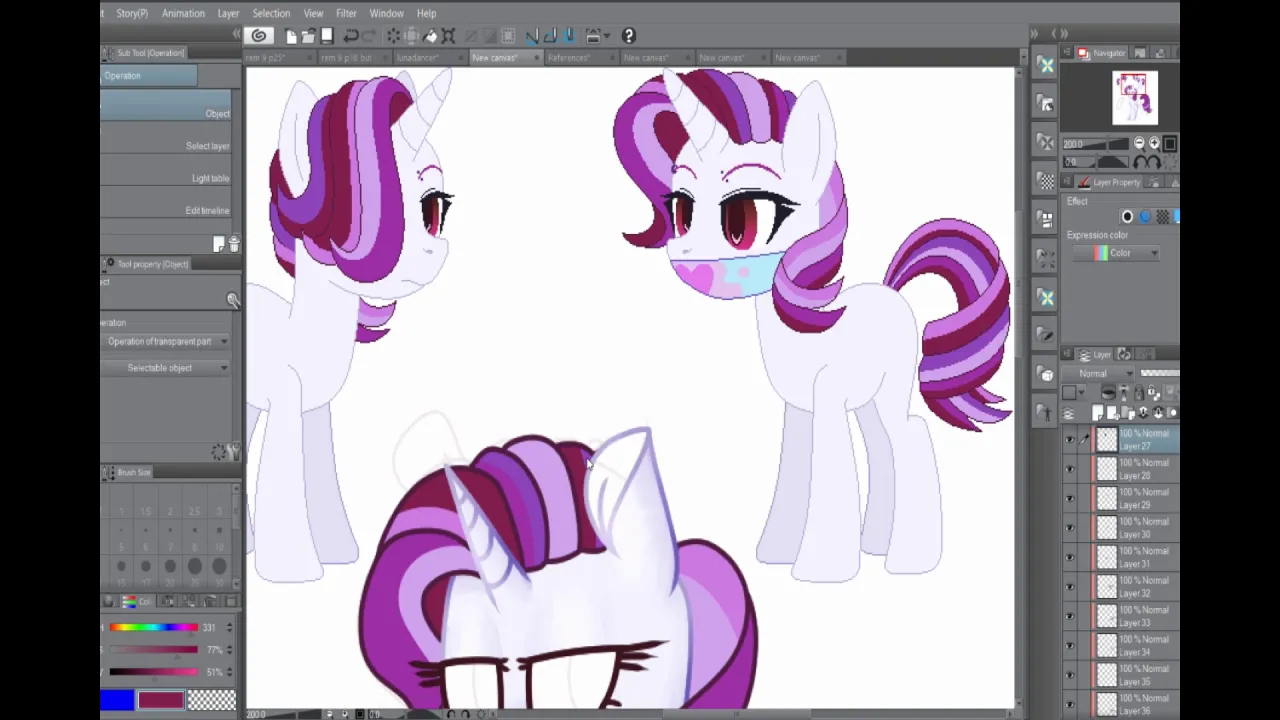Adjust the Saturation slider
Viewport: 1280px width, 720px height.
tap(154, 650)
